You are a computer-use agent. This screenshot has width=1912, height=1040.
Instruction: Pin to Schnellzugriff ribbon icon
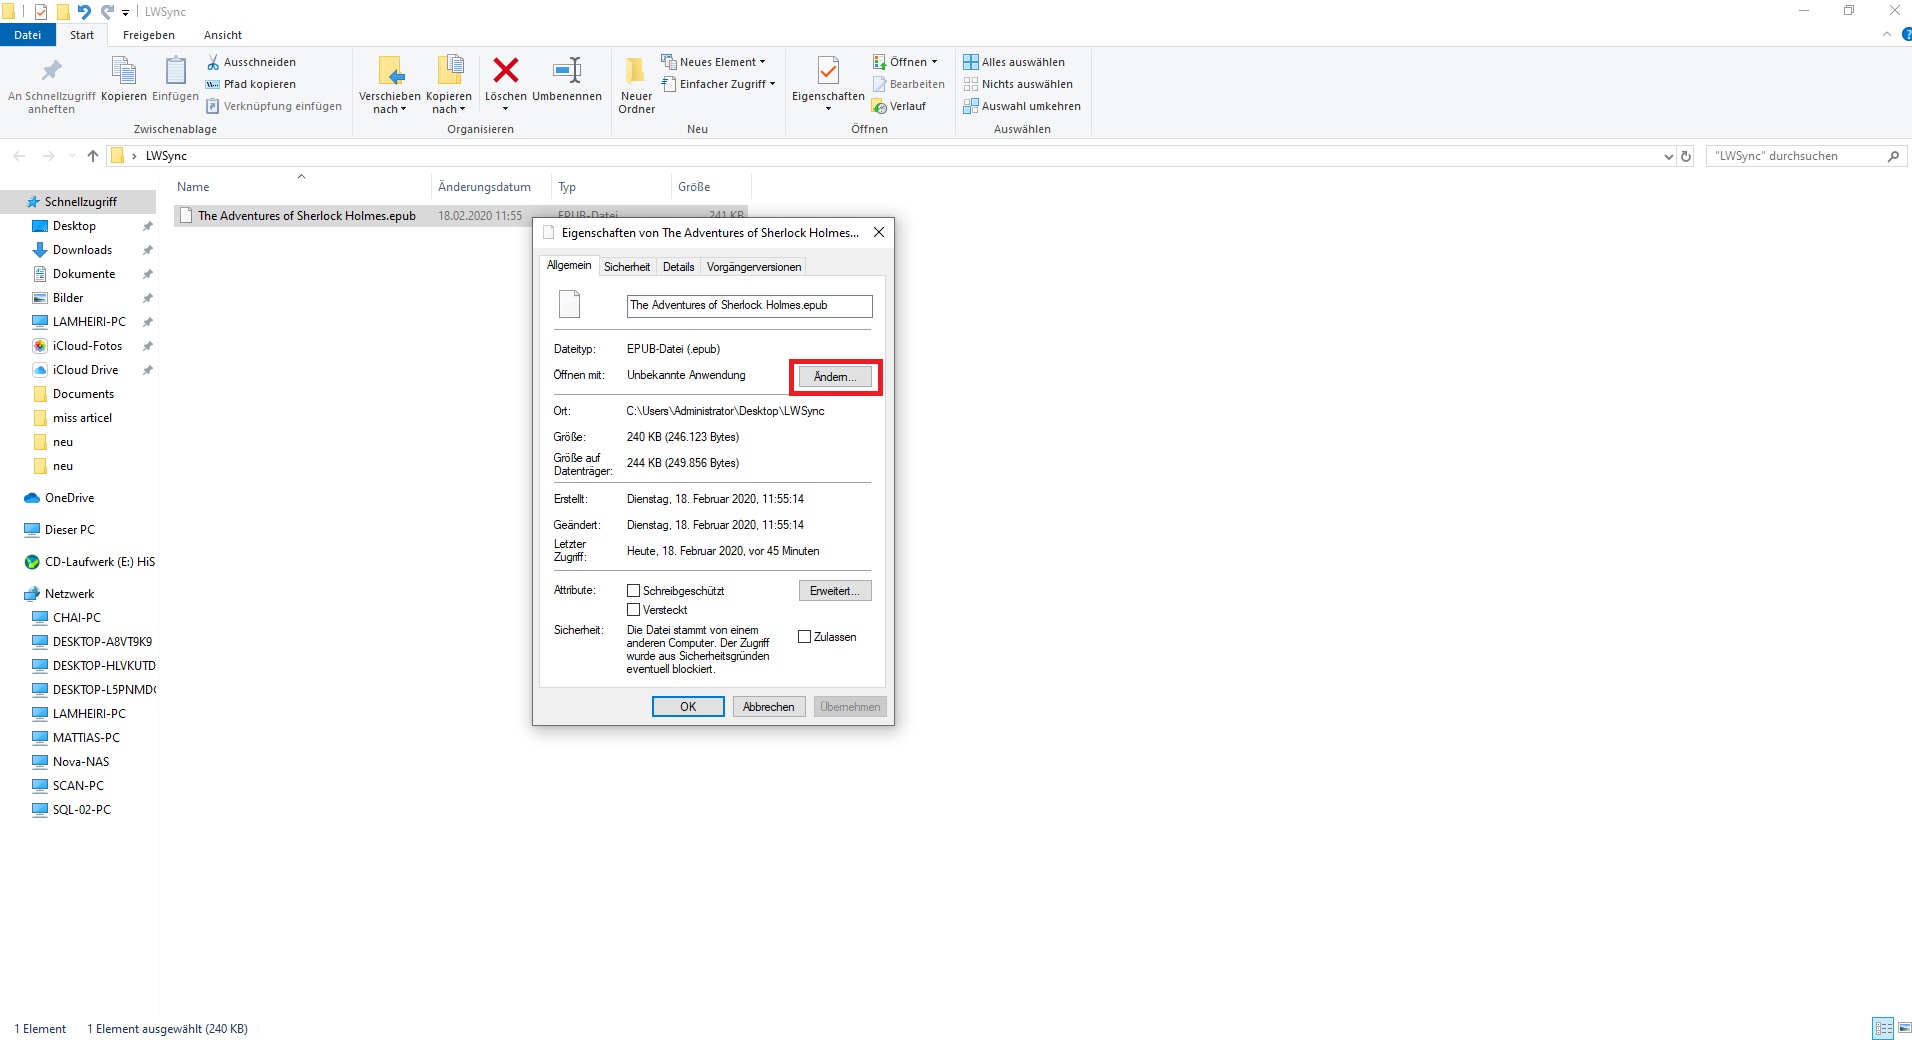pos(51,85)
